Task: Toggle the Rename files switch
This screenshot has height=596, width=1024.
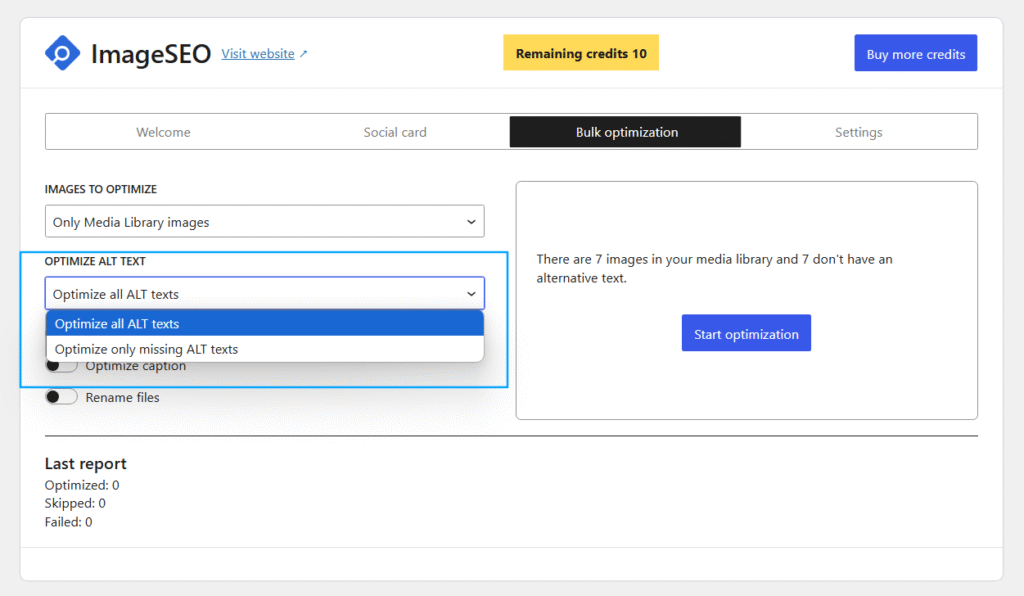Action: (61, 397)
